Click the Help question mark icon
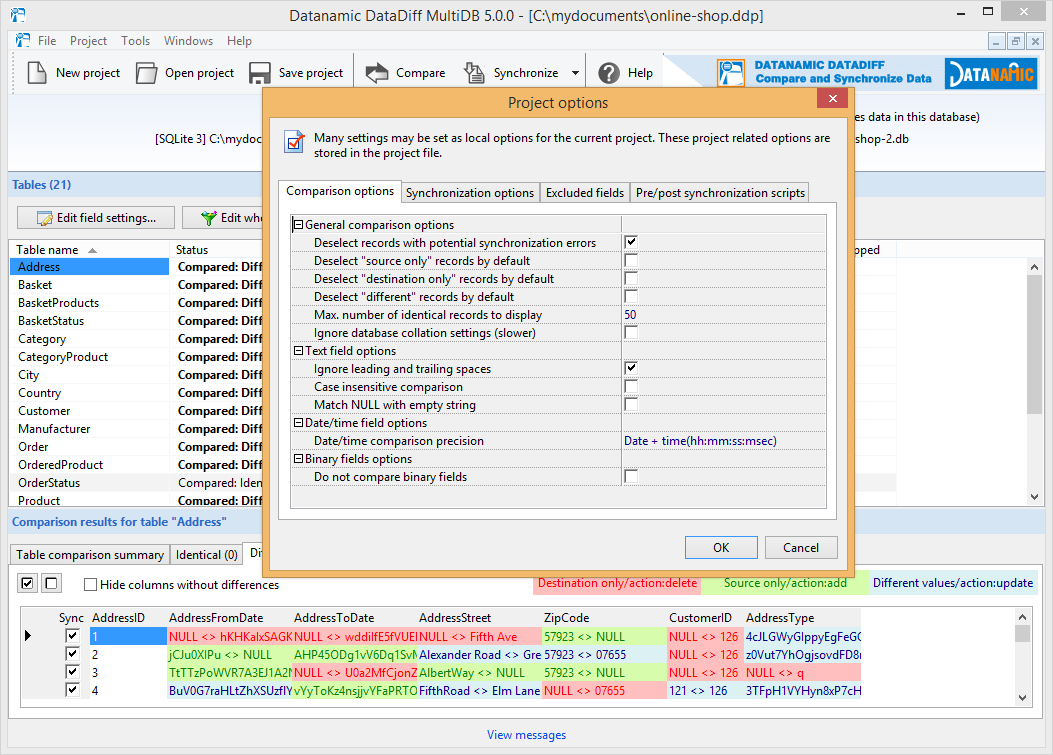1053x755 pixels. click(x=609, y=73)
